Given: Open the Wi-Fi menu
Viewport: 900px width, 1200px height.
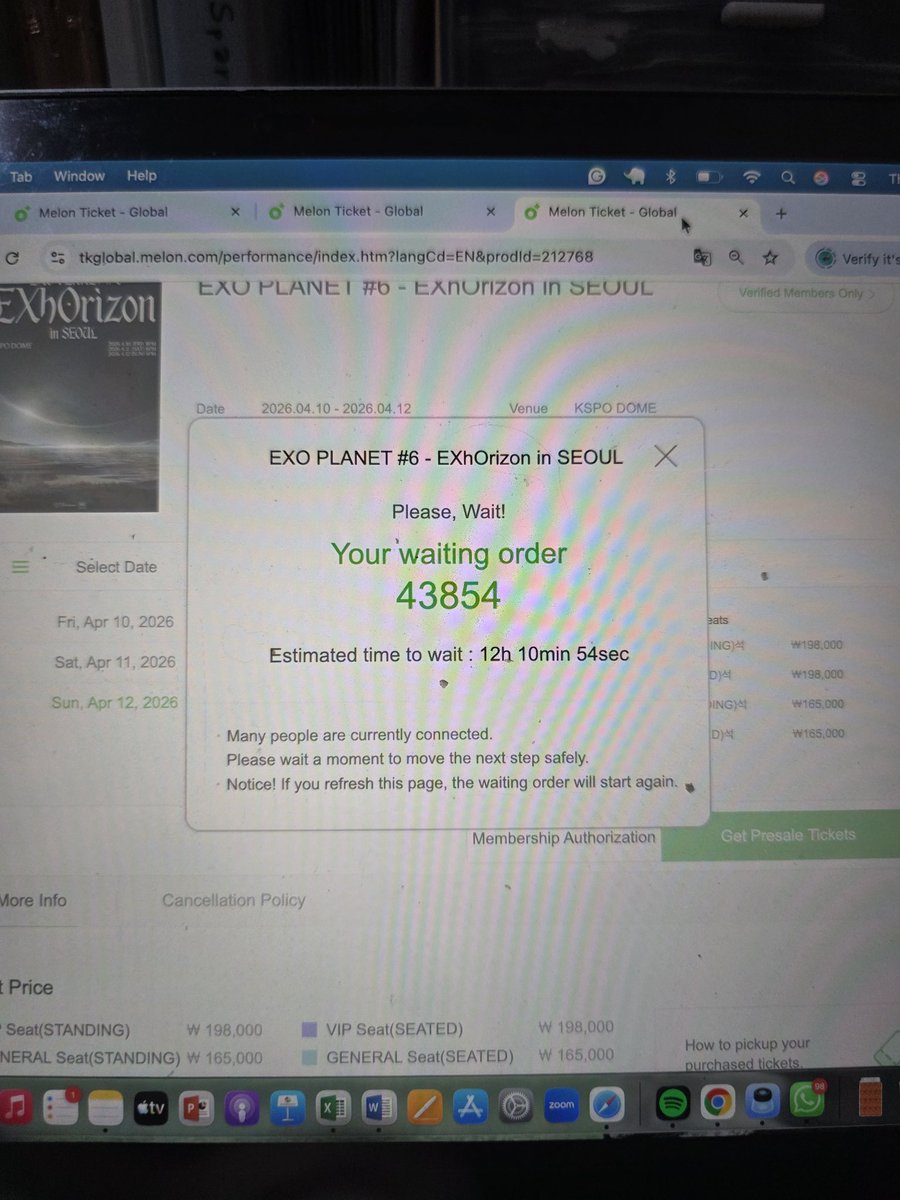Looking at the screenshot, I should (x=751, y=178).
